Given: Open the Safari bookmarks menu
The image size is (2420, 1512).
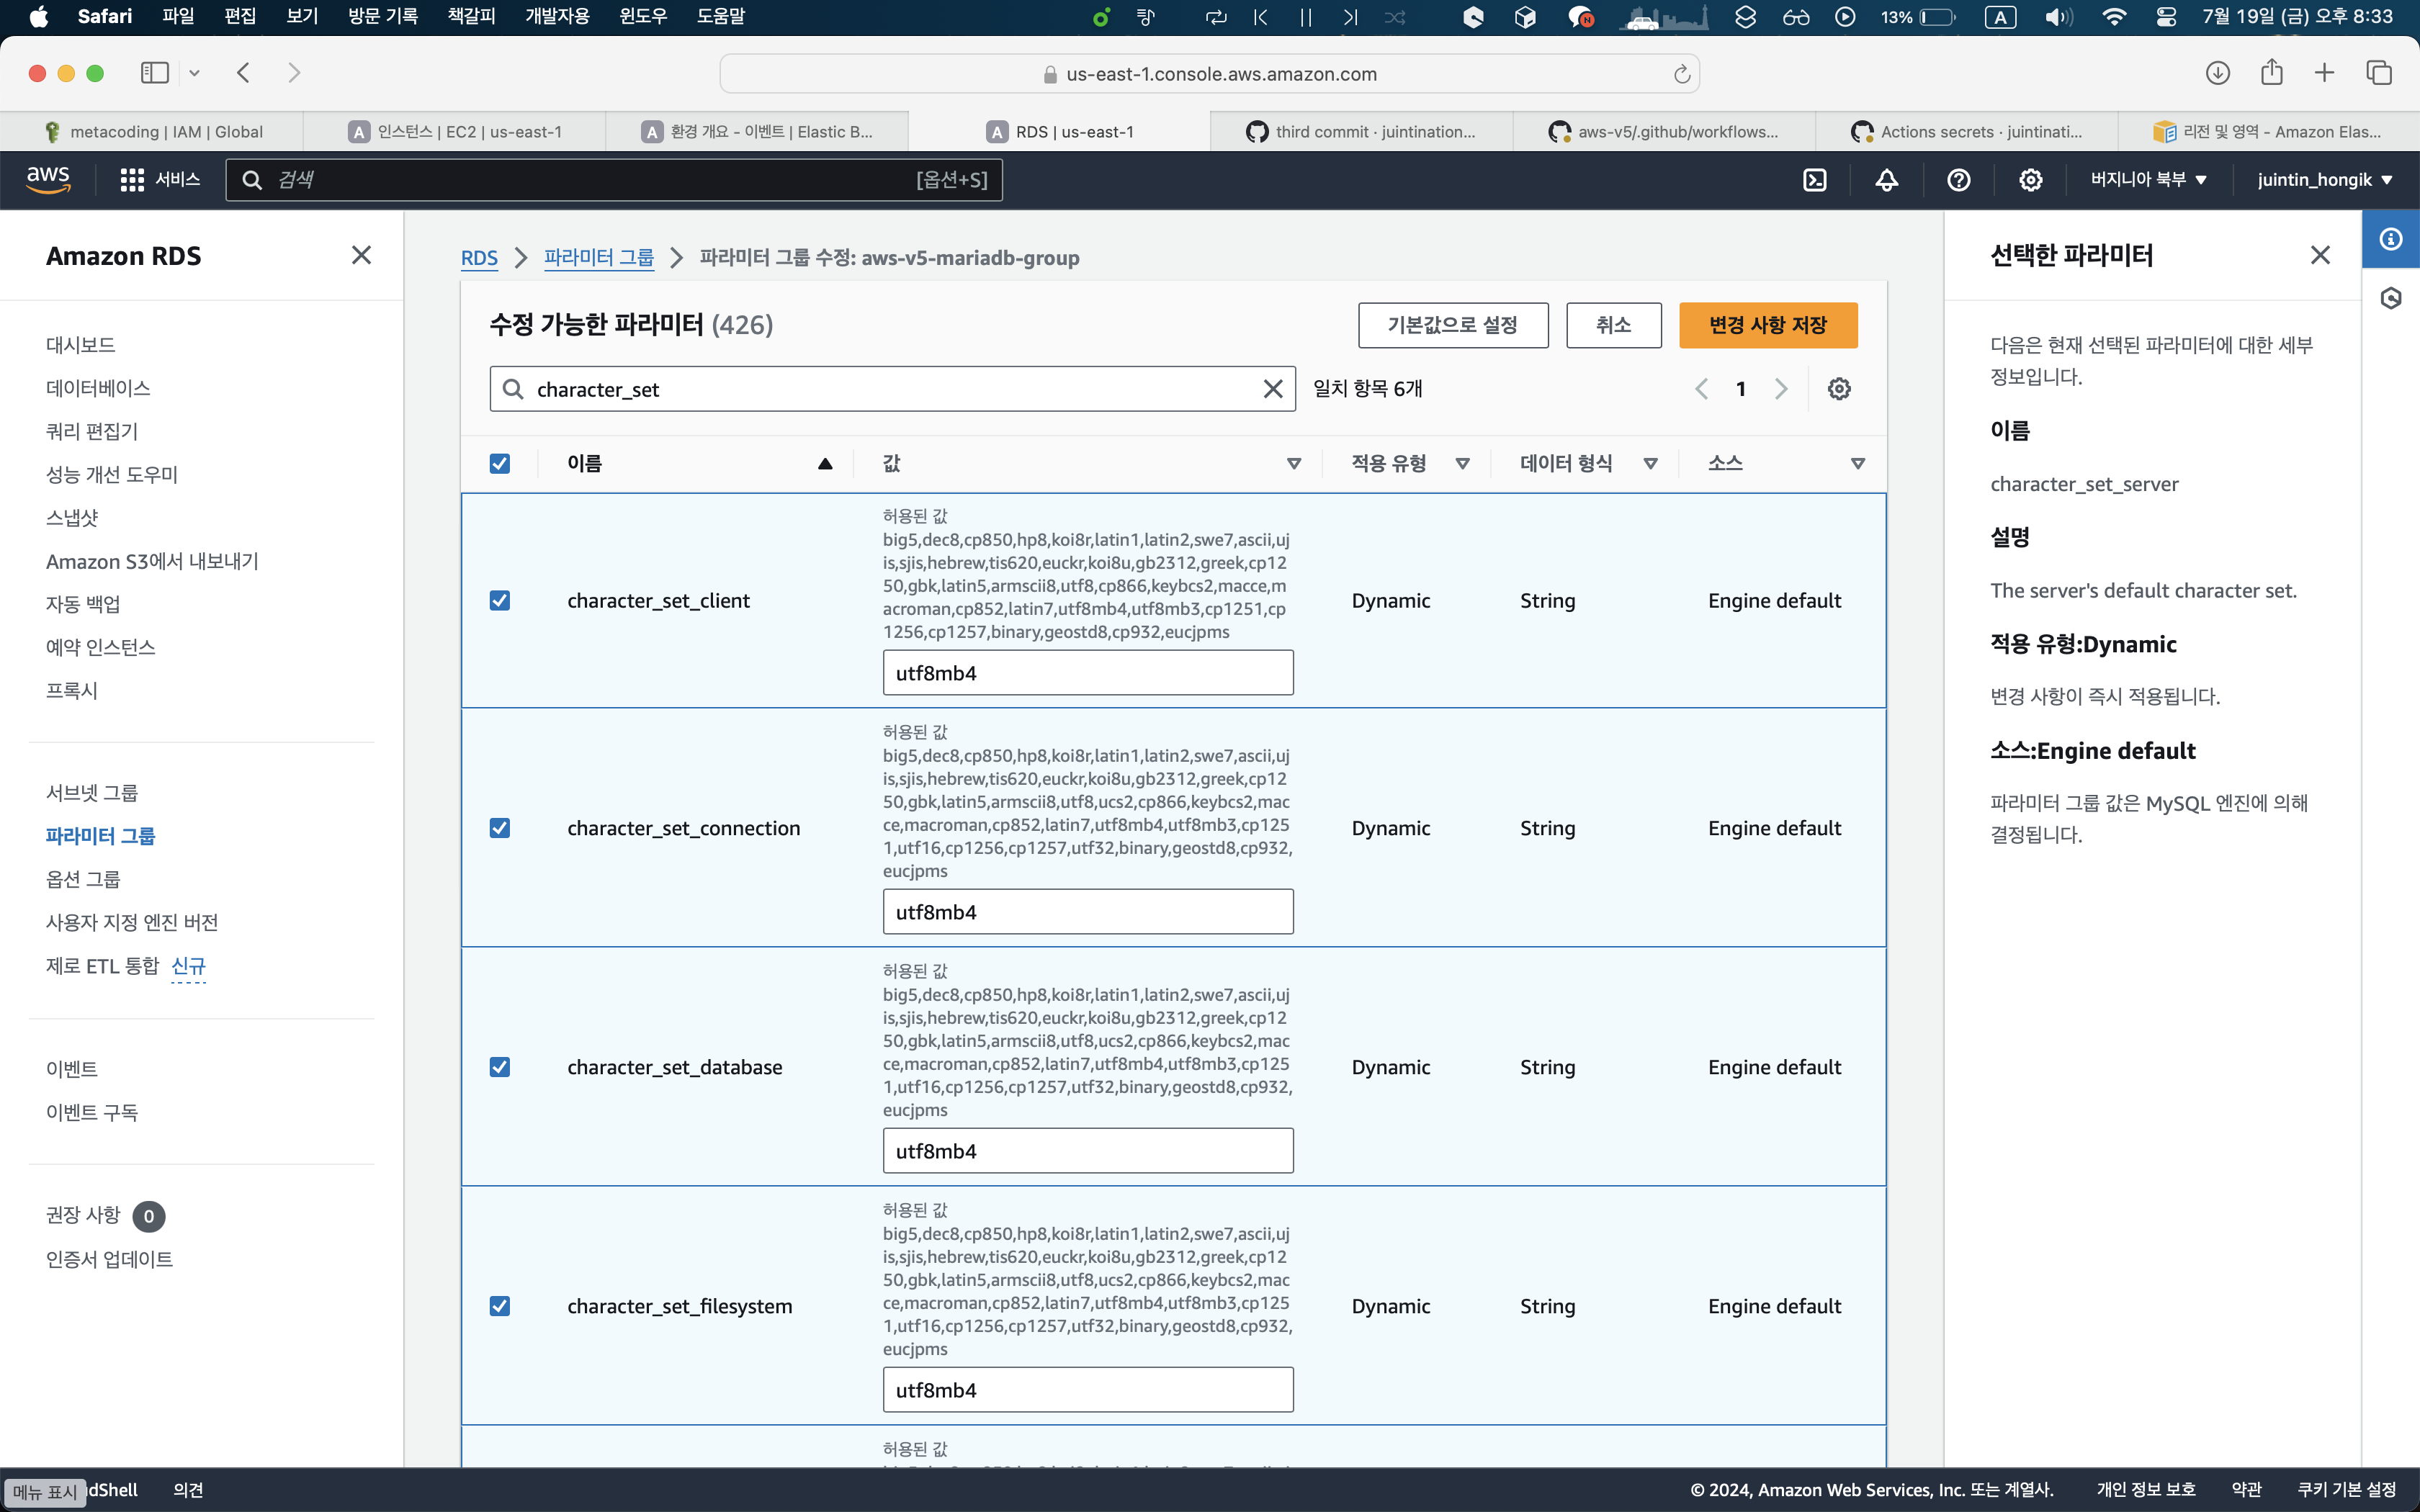Looking at the screenshot, I should pyautogui.click(x=470, y=16).
